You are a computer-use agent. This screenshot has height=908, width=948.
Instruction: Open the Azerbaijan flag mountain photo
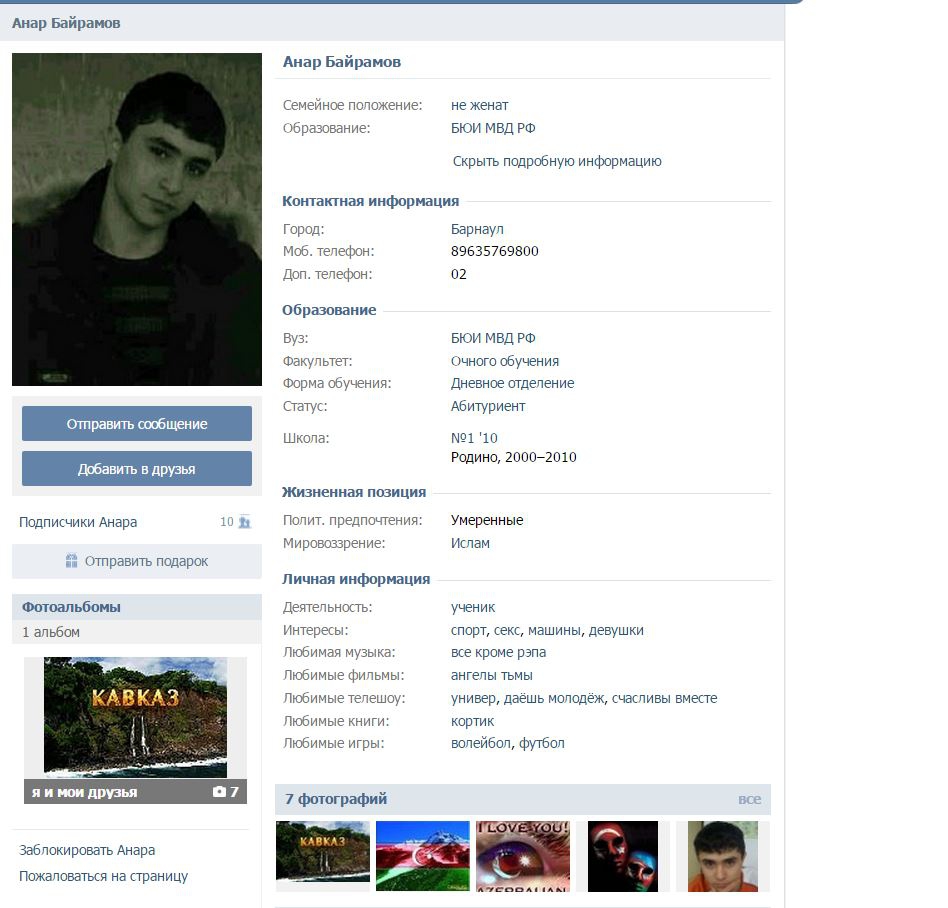(423, 855)
